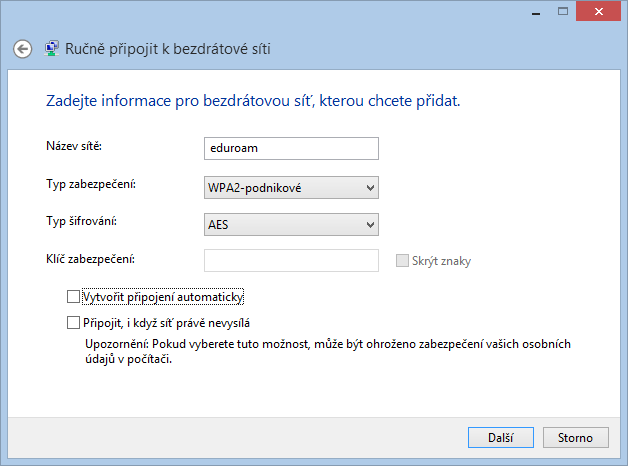
Task: Close the window with red X
Action: (x=598, y=12)
